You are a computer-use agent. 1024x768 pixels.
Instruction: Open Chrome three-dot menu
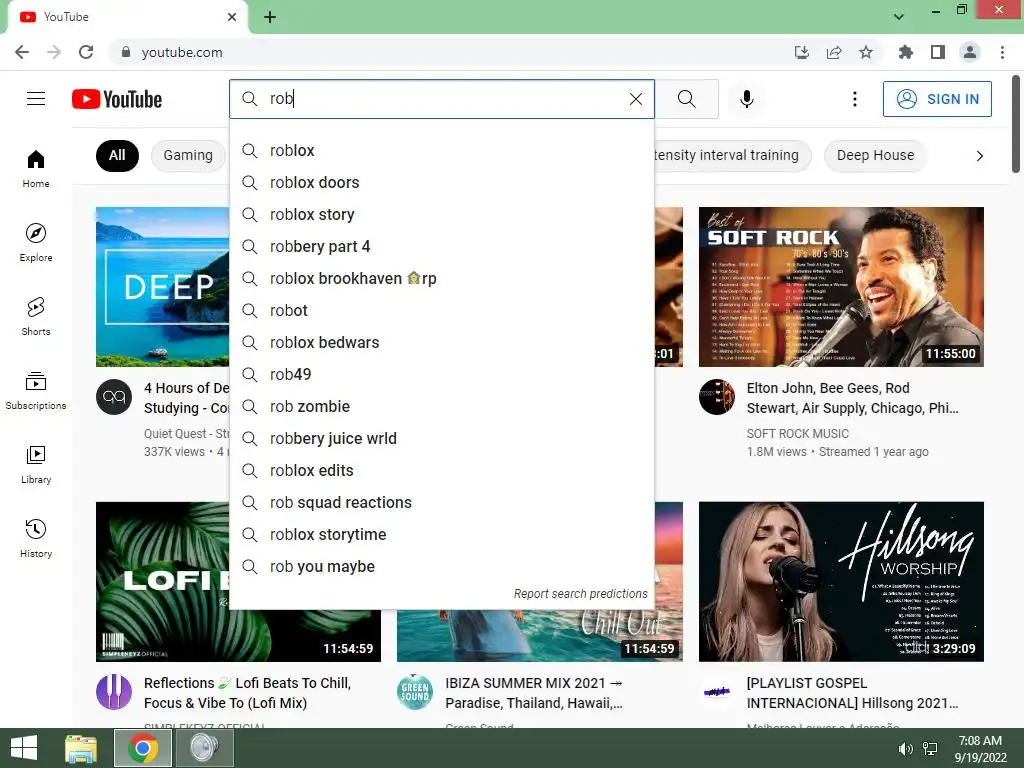pyautogui.click(x=1002, y=52)
